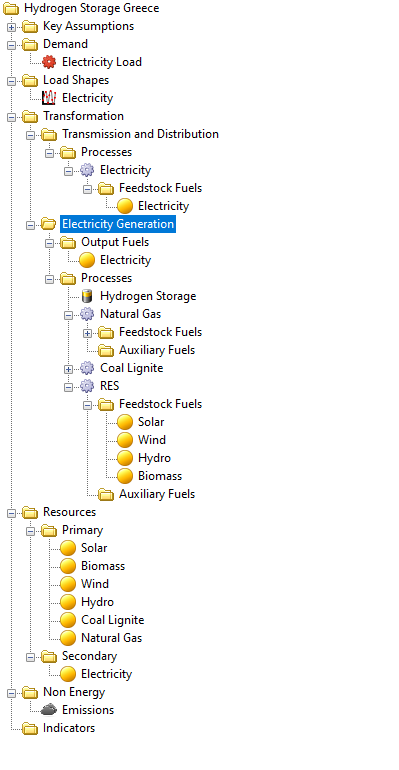Click the Emissions cloud icon
Image resolution: width=399 pixels, height=770 pixels.
[x=49, y=710]
